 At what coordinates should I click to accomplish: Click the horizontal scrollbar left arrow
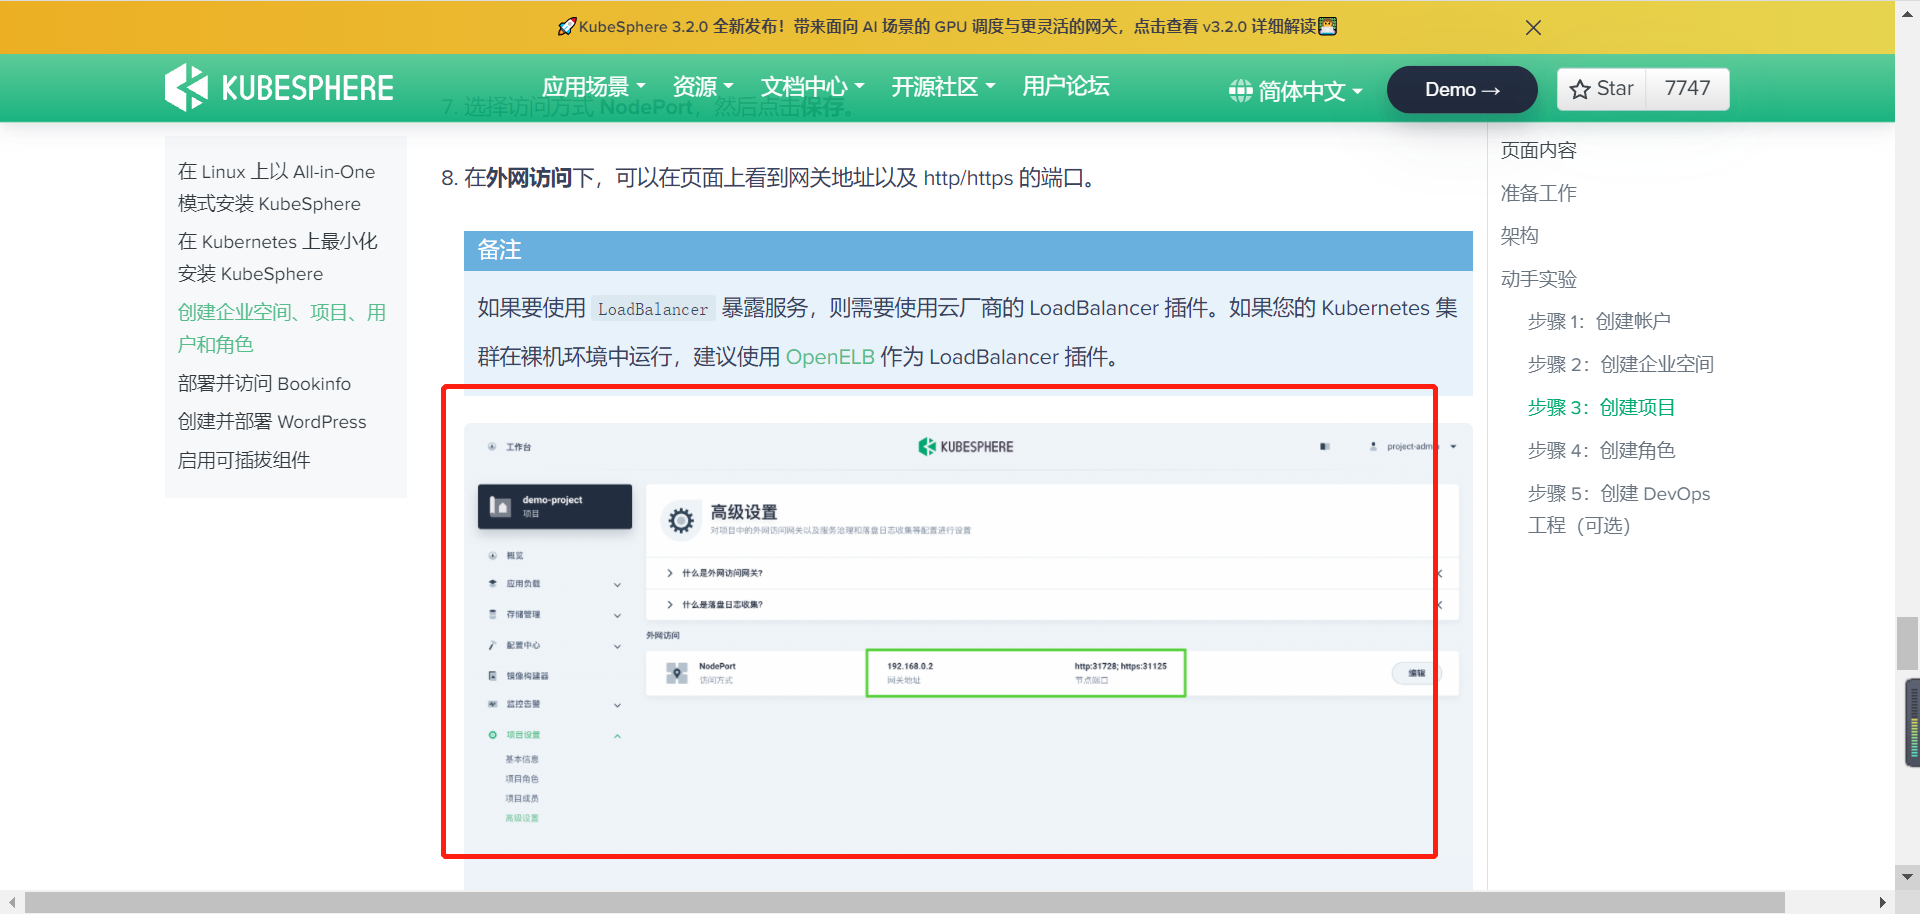coord(12,902)
